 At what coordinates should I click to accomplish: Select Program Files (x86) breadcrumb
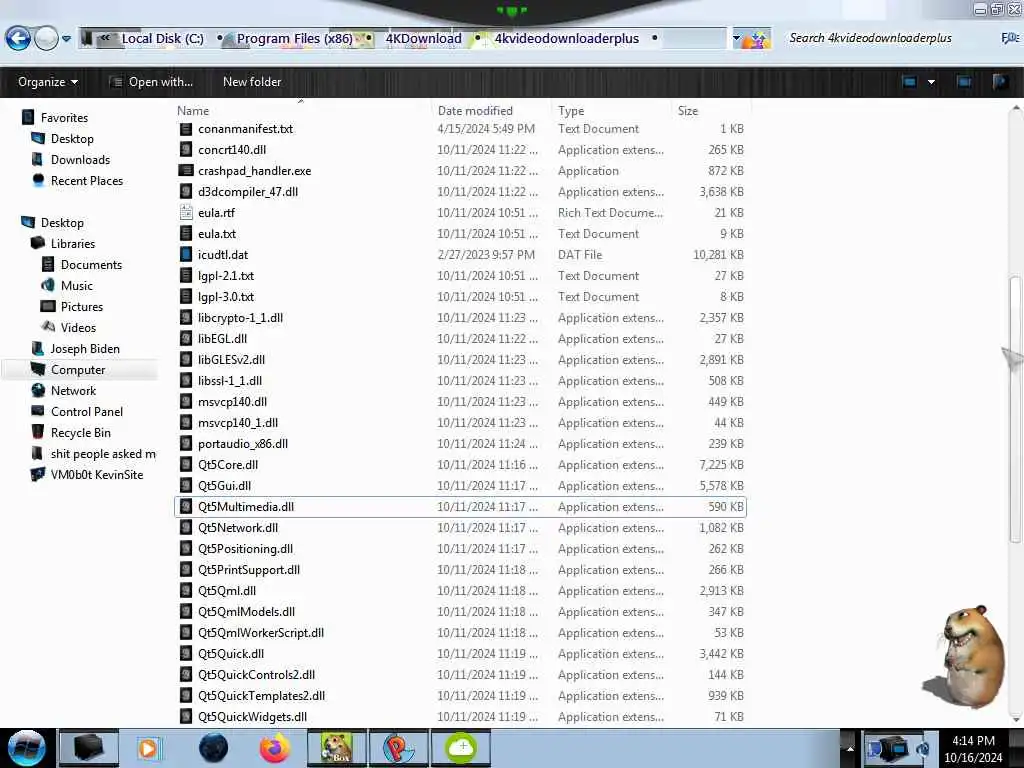tap(295, 39)
